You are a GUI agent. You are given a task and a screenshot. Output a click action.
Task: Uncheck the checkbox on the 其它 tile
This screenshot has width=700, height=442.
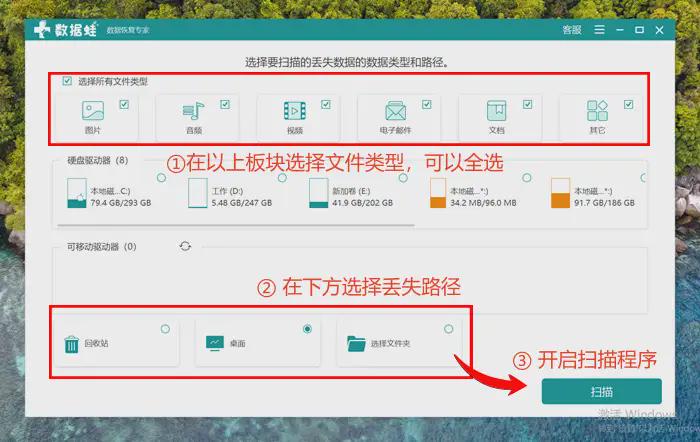[628, 103]
